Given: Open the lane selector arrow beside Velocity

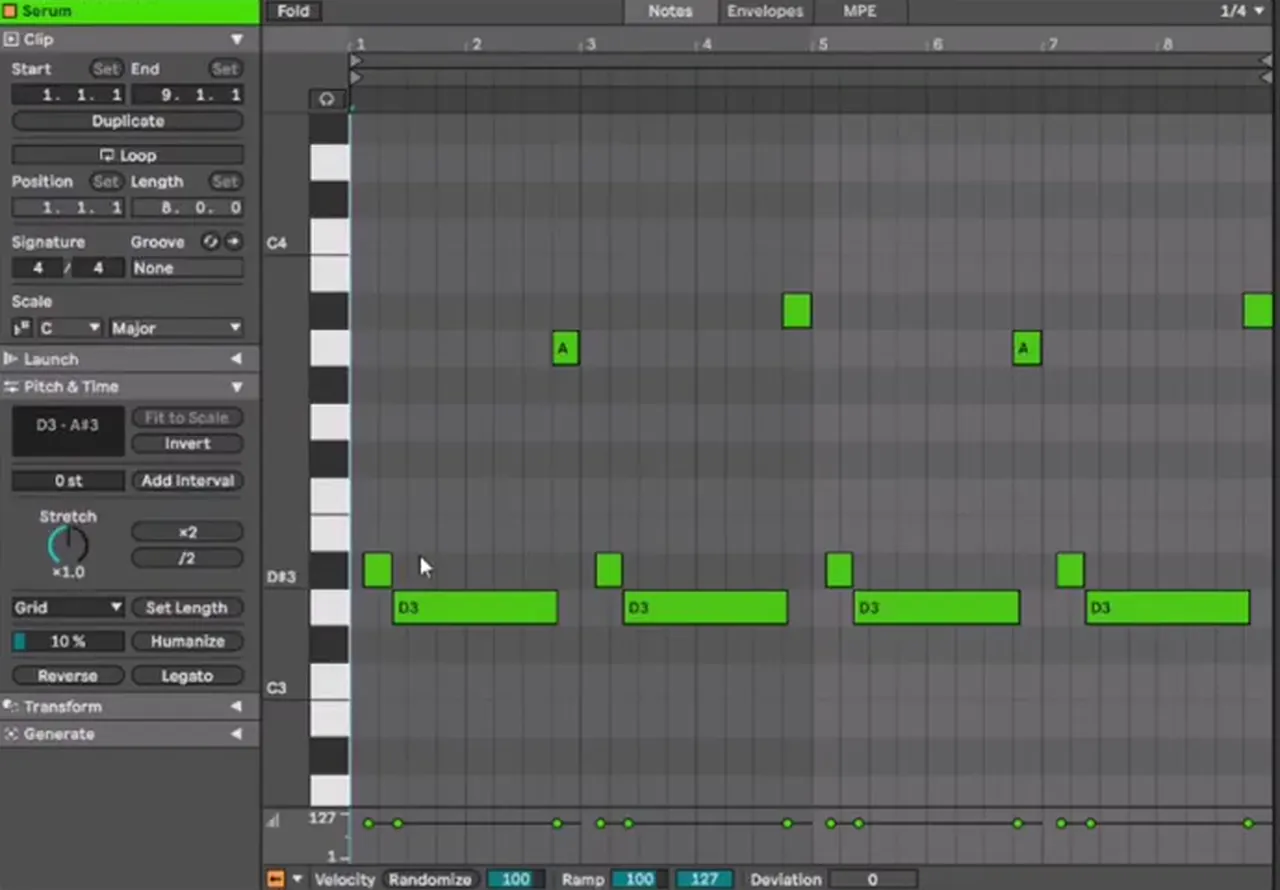Looking at the screenshot, I should click(x=297, y=879).
